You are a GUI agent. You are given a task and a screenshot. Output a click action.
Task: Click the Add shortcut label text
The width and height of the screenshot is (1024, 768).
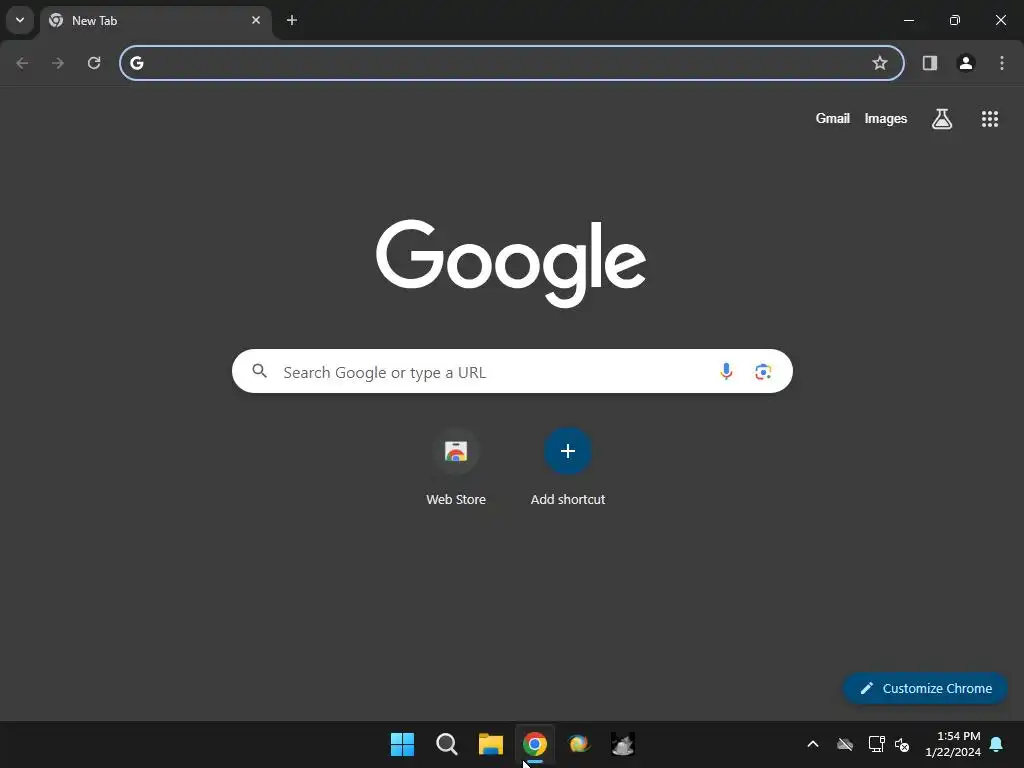[x=568, y=500]
